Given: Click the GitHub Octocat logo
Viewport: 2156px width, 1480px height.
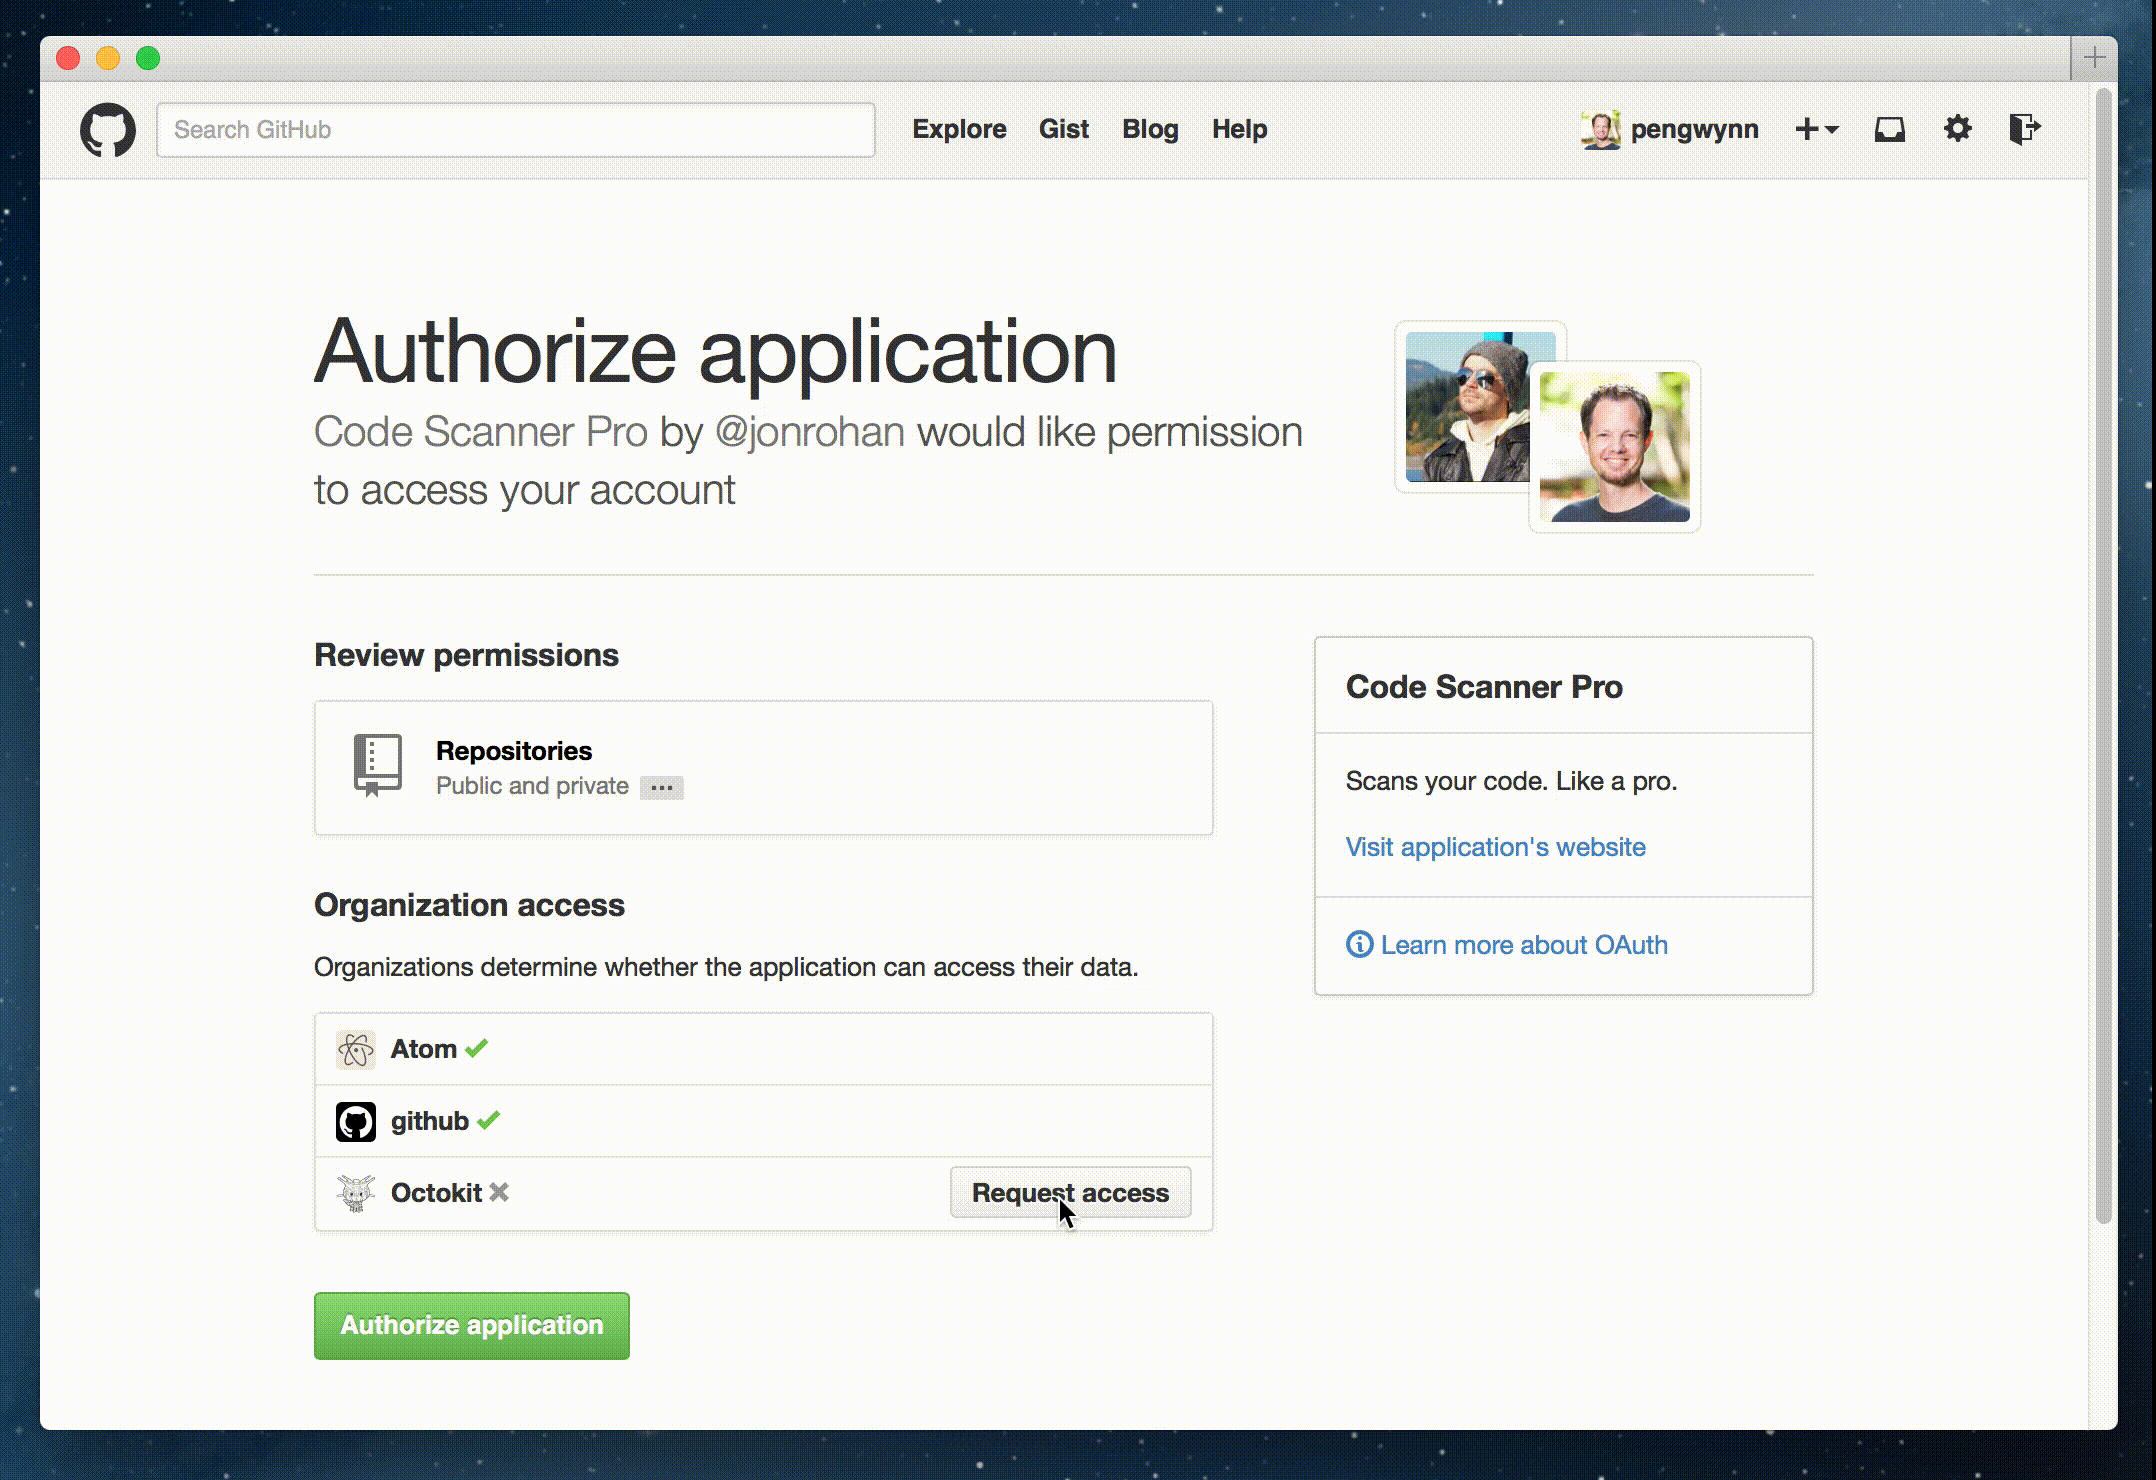Looking at the screenshot, I should pos(108,130).
